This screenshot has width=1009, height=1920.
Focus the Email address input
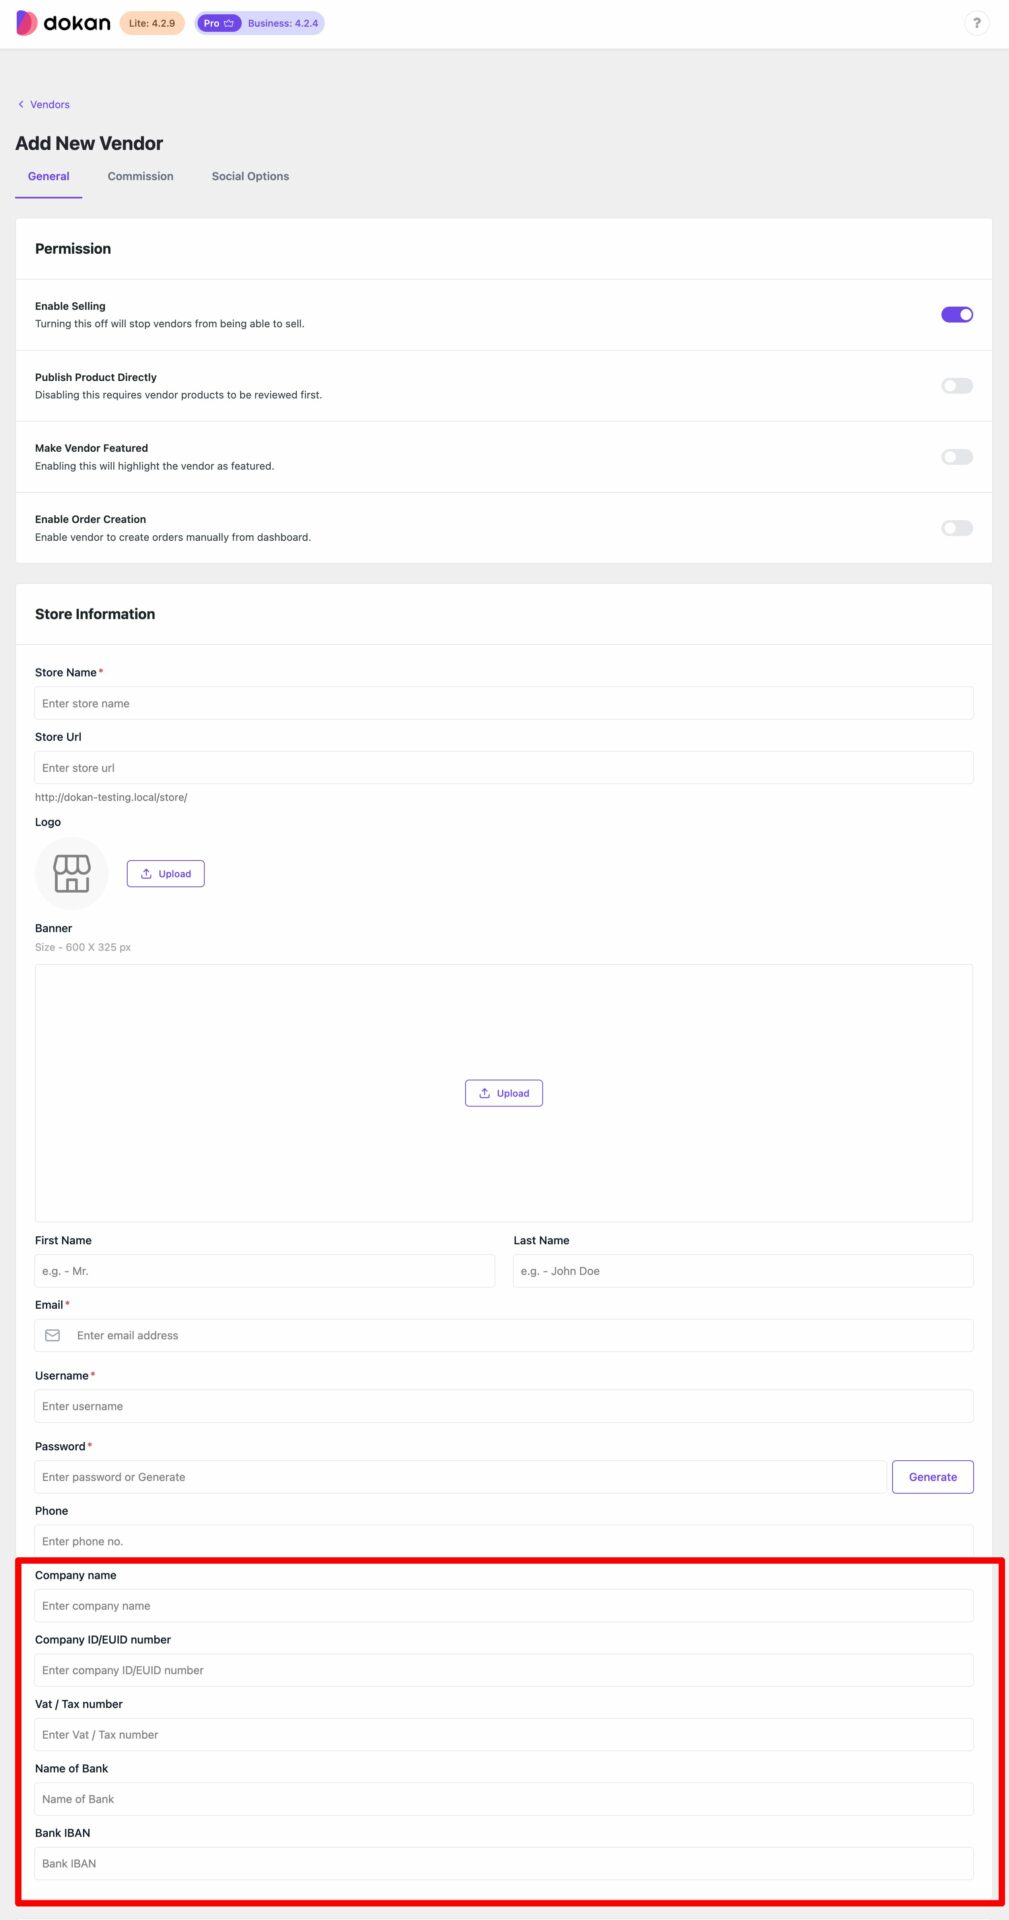click(504, 1335)
